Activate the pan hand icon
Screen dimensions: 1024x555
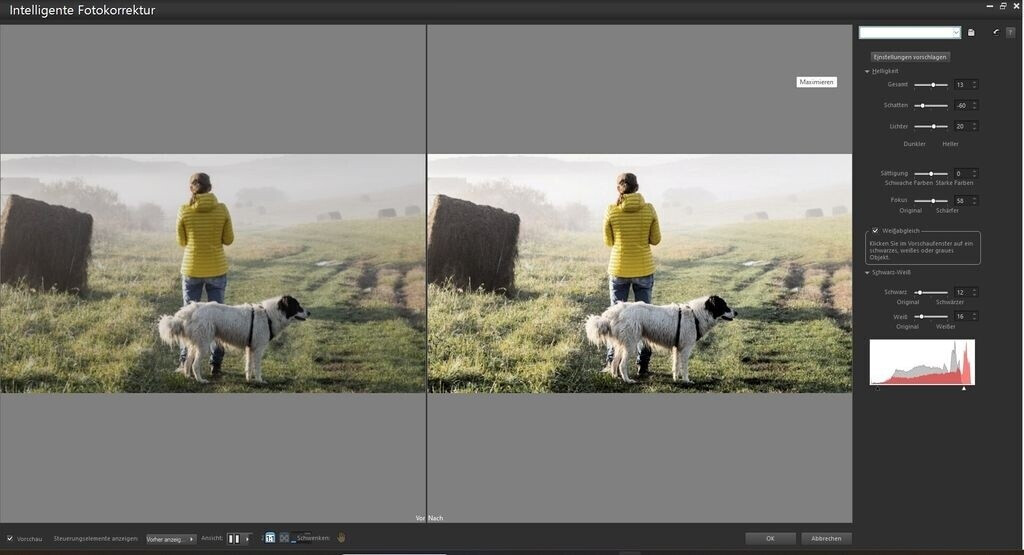[341, 538]
